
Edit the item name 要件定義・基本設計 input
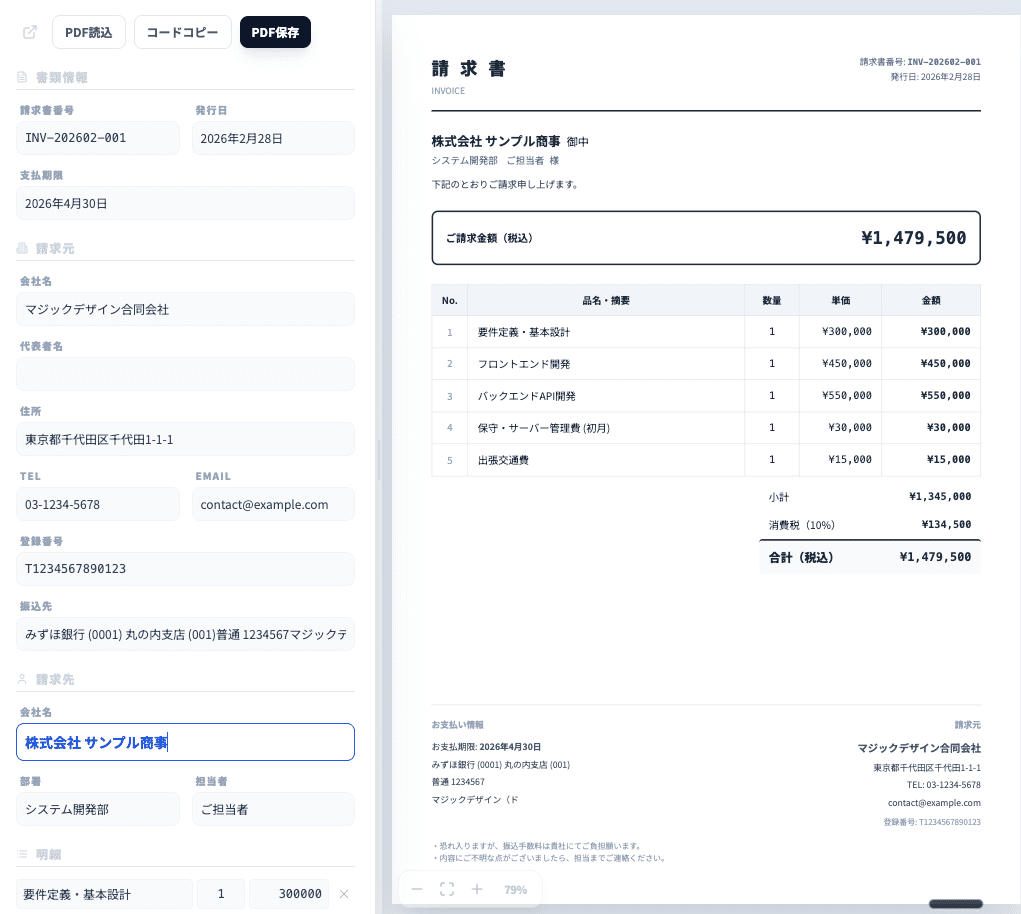104,894
